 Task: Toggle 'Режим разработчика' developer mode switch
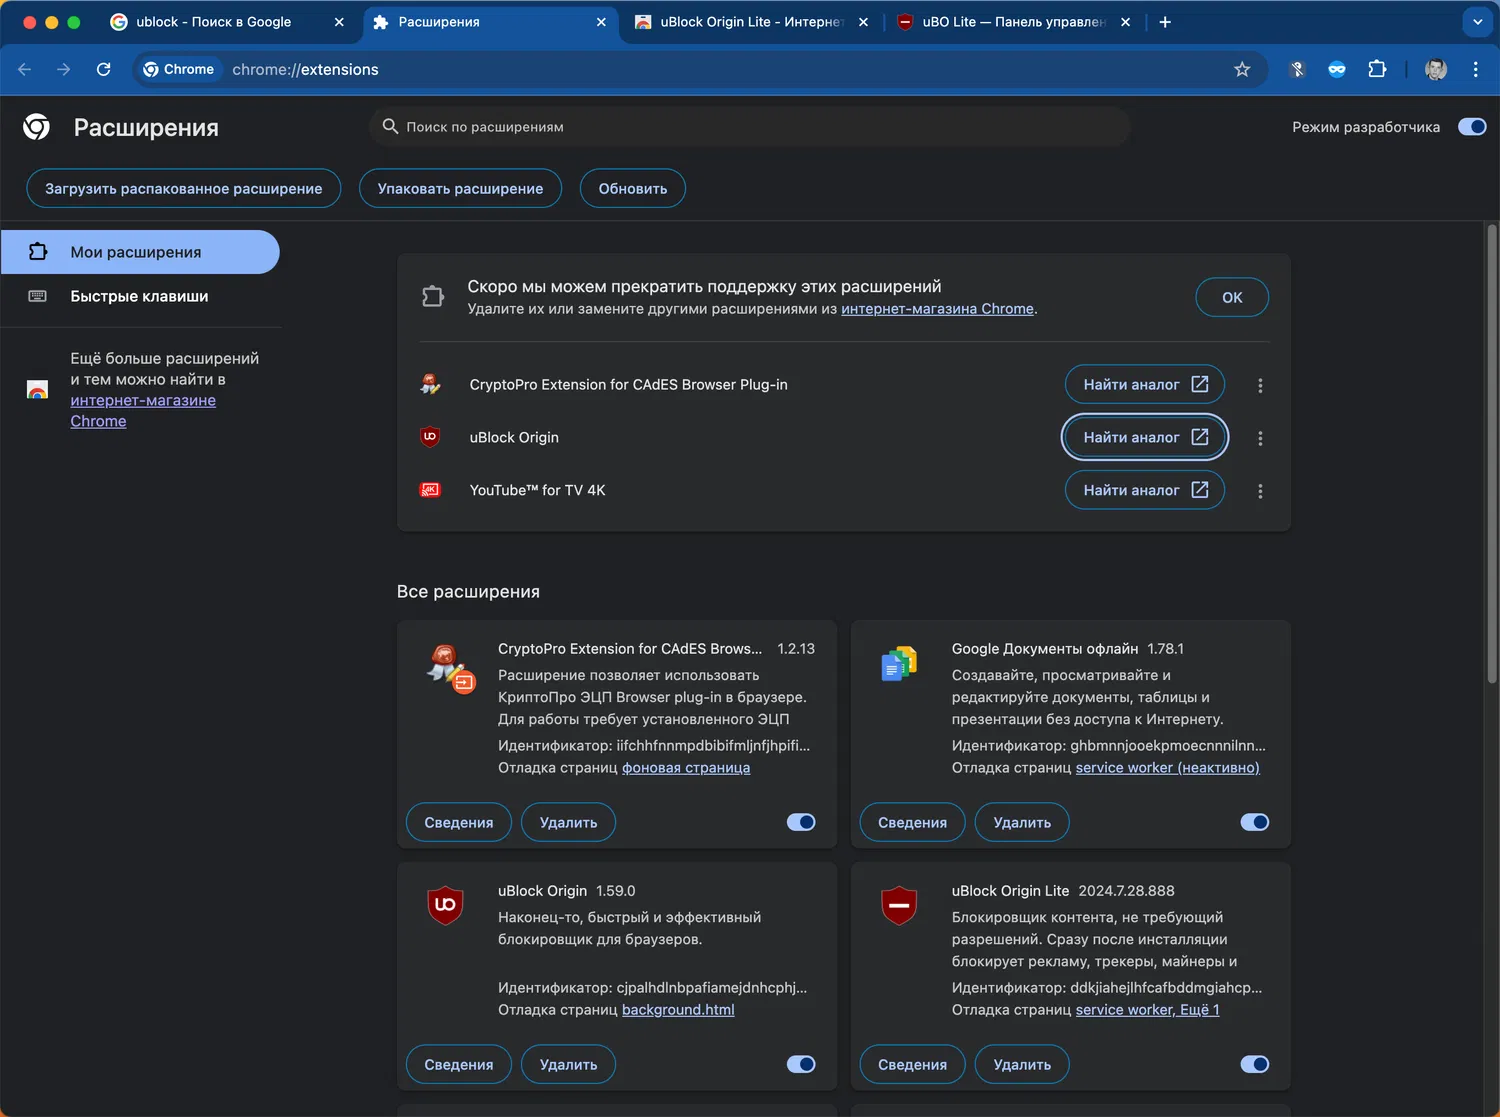pos(1472,127)
